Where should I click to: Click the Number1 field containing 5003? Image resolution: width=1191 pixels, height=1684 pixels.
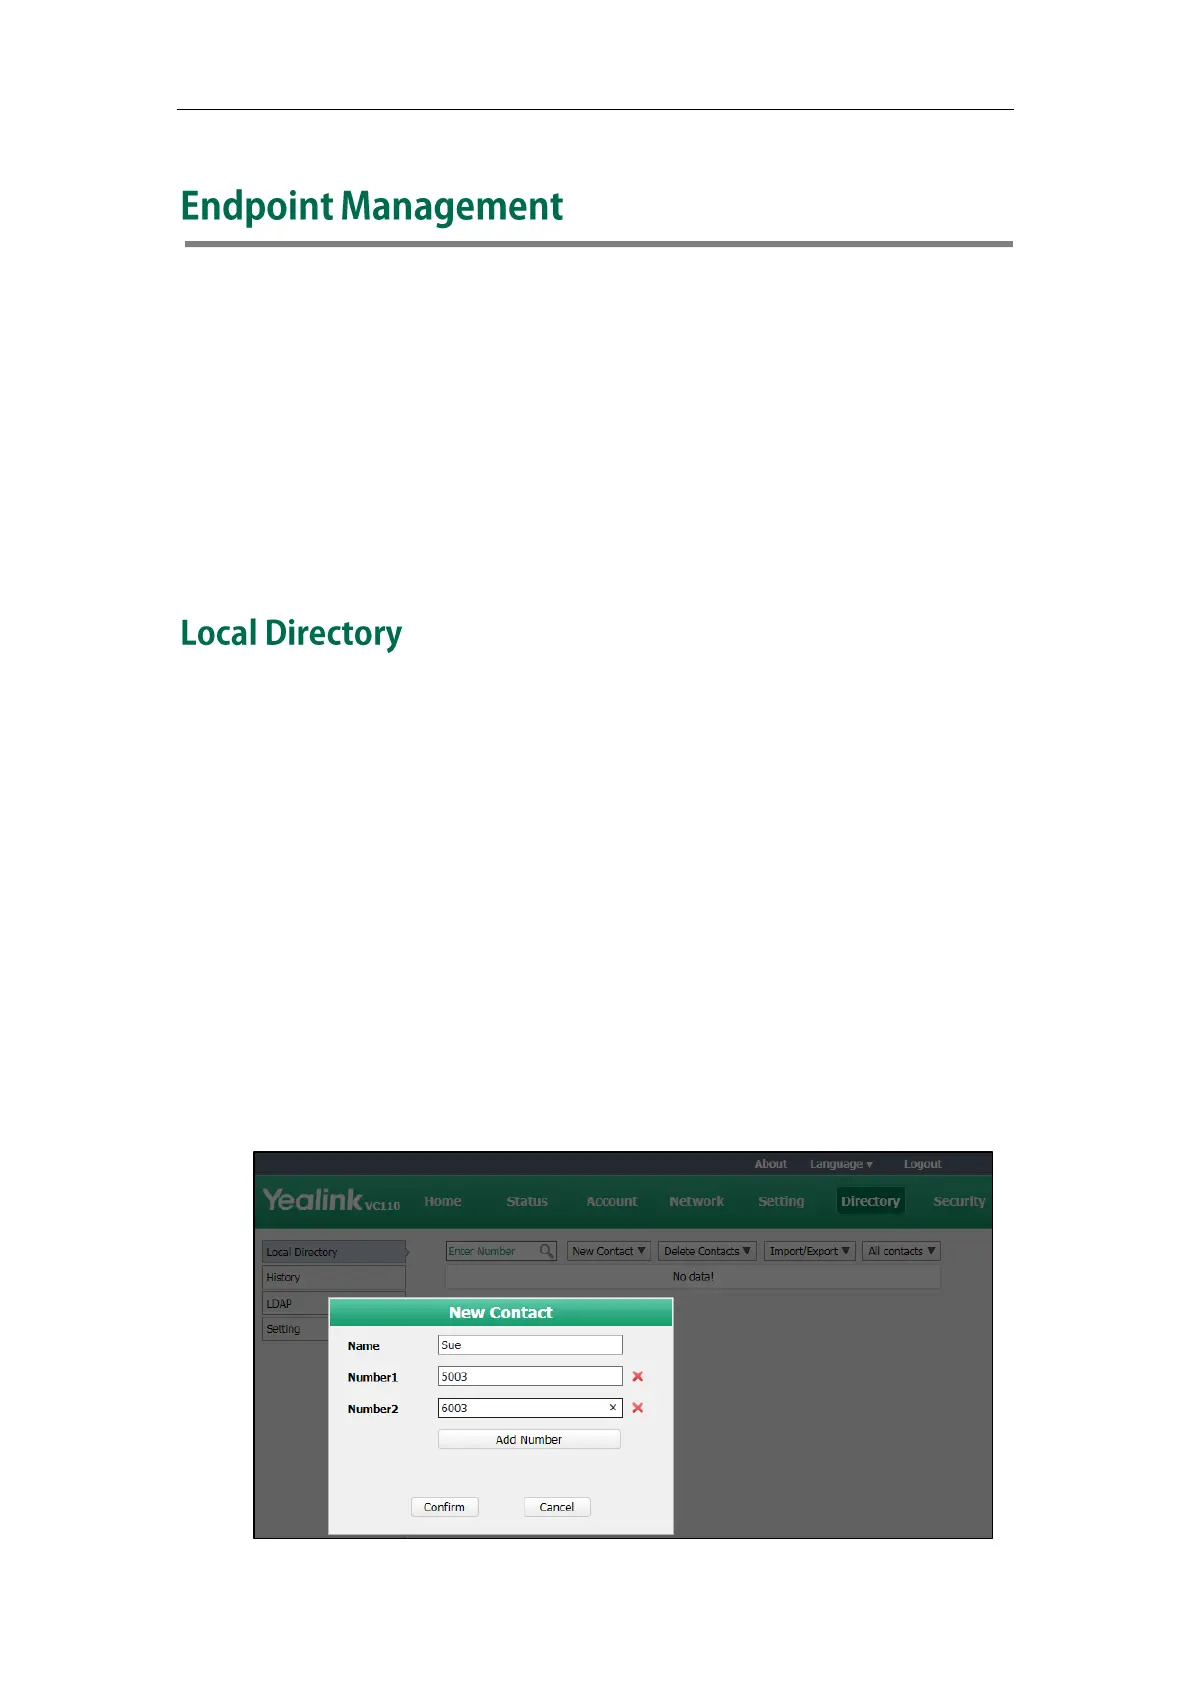point(530,1376)
